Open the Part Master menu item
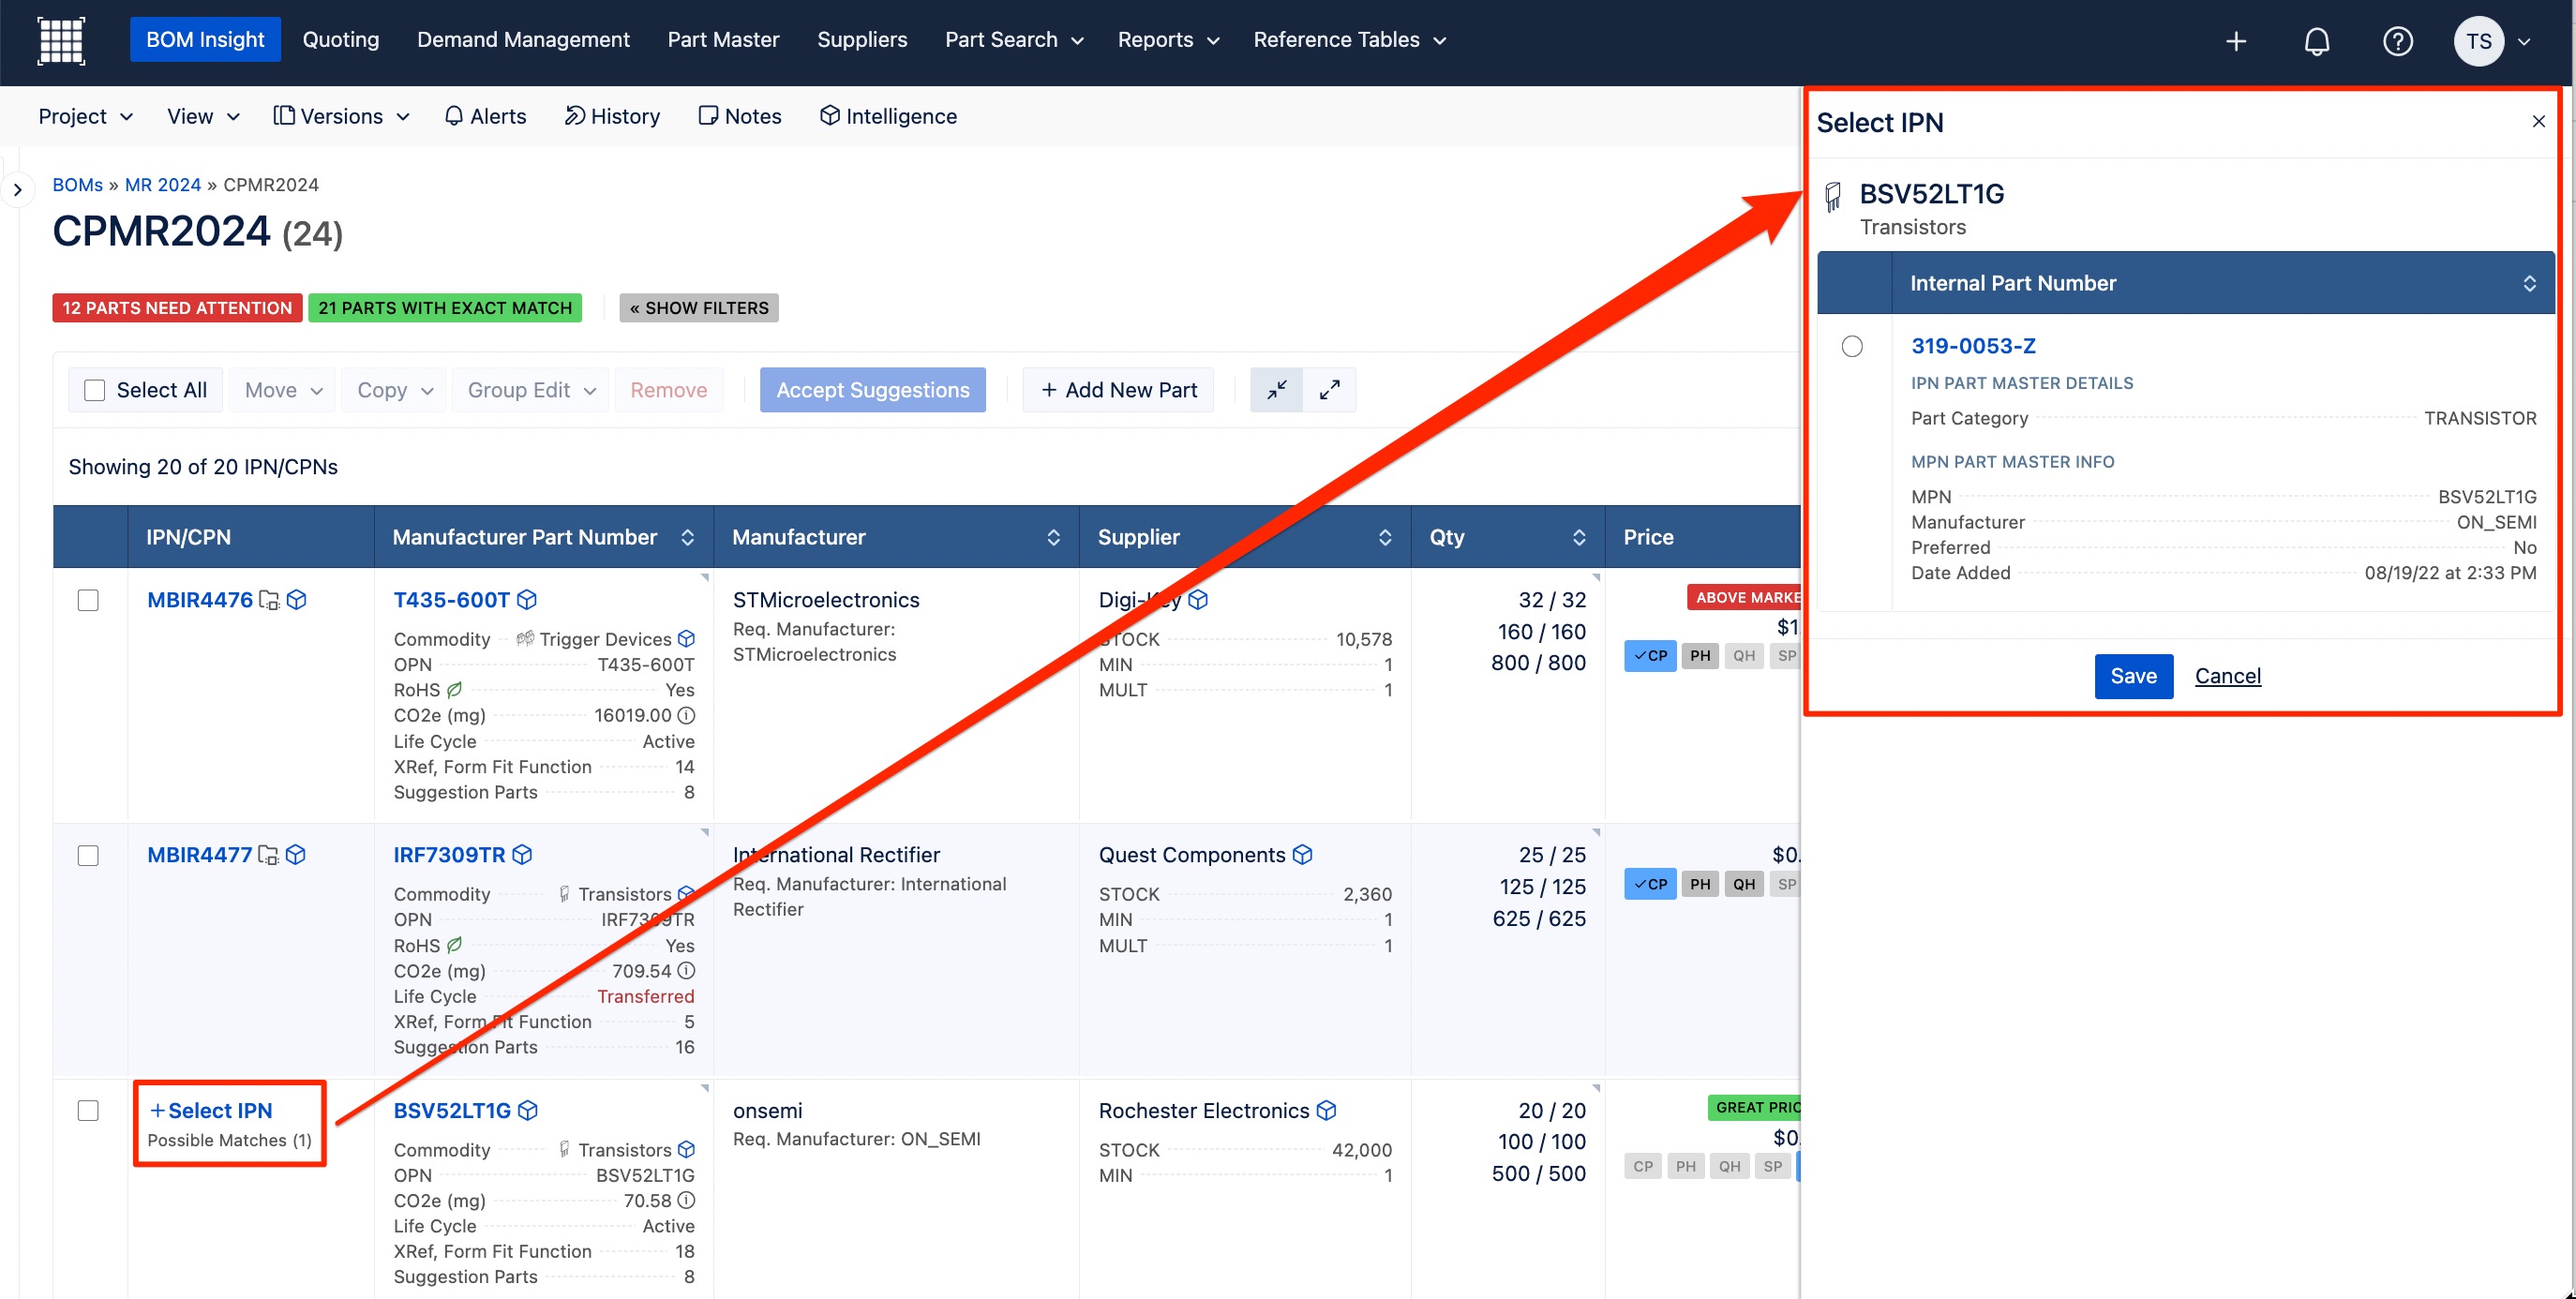 tap(723, 40)
